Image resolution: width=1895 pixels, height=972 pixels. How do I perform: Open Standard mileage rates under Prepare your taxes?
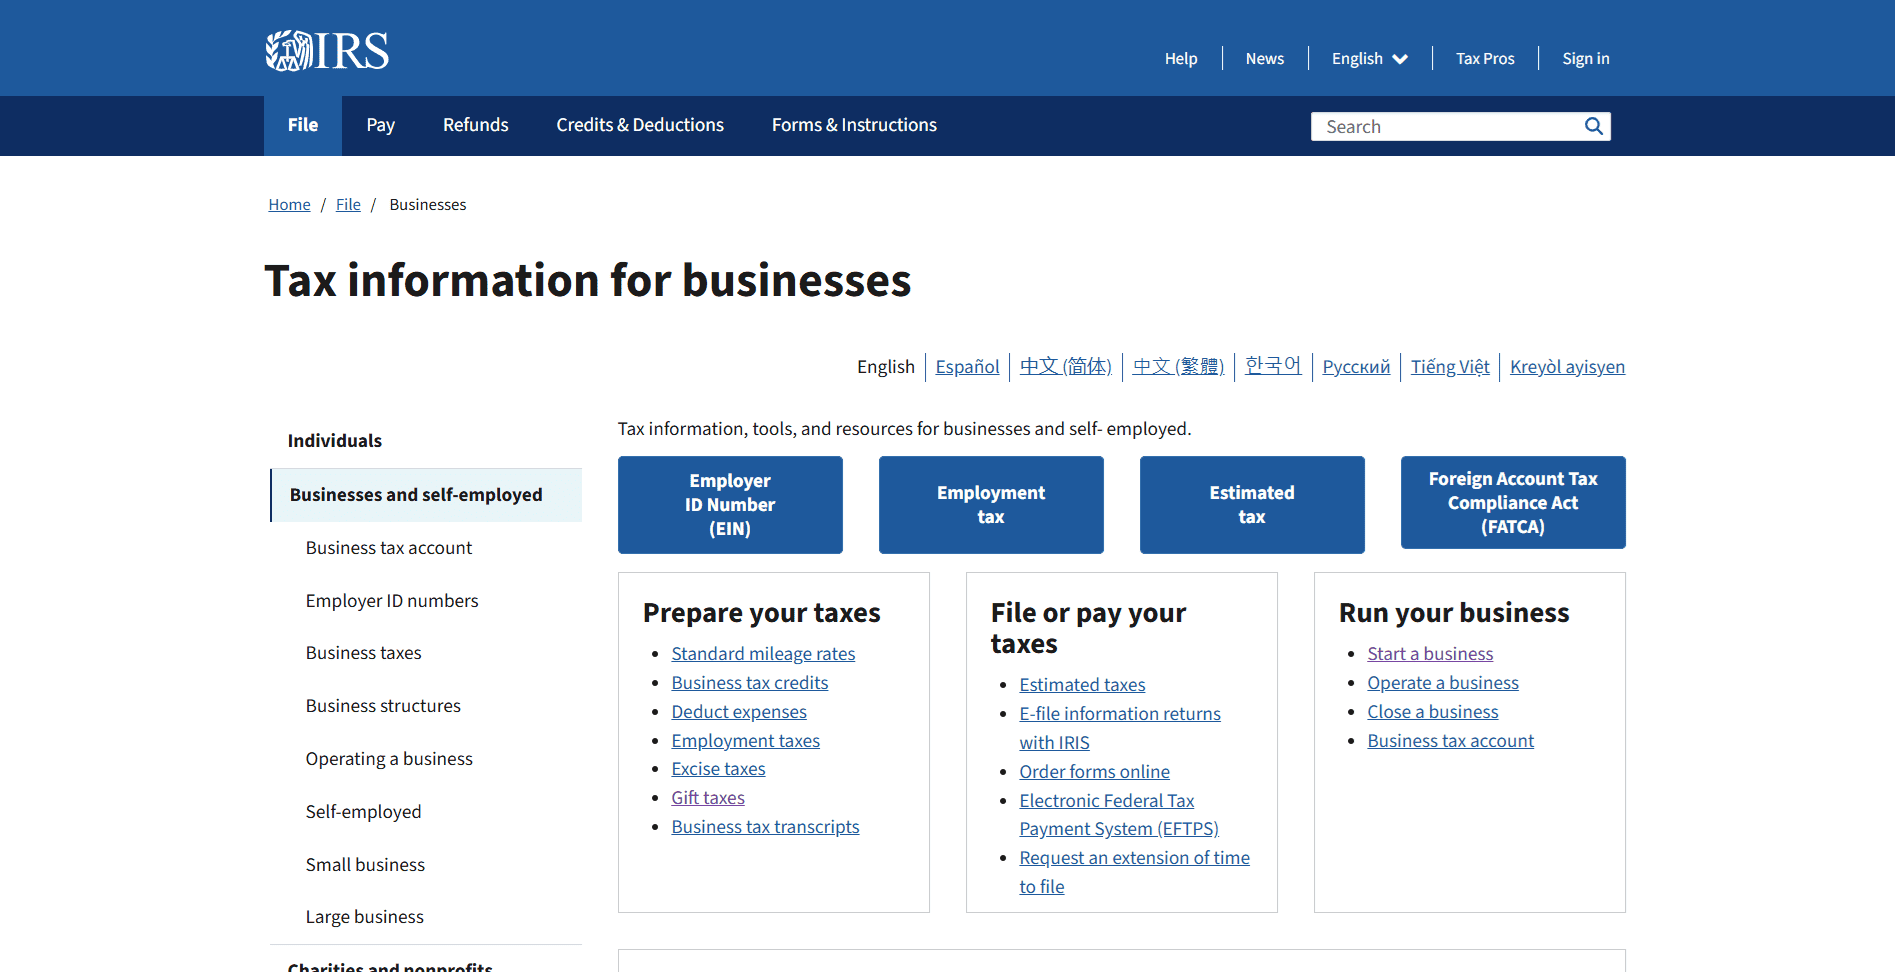point(762,653)
